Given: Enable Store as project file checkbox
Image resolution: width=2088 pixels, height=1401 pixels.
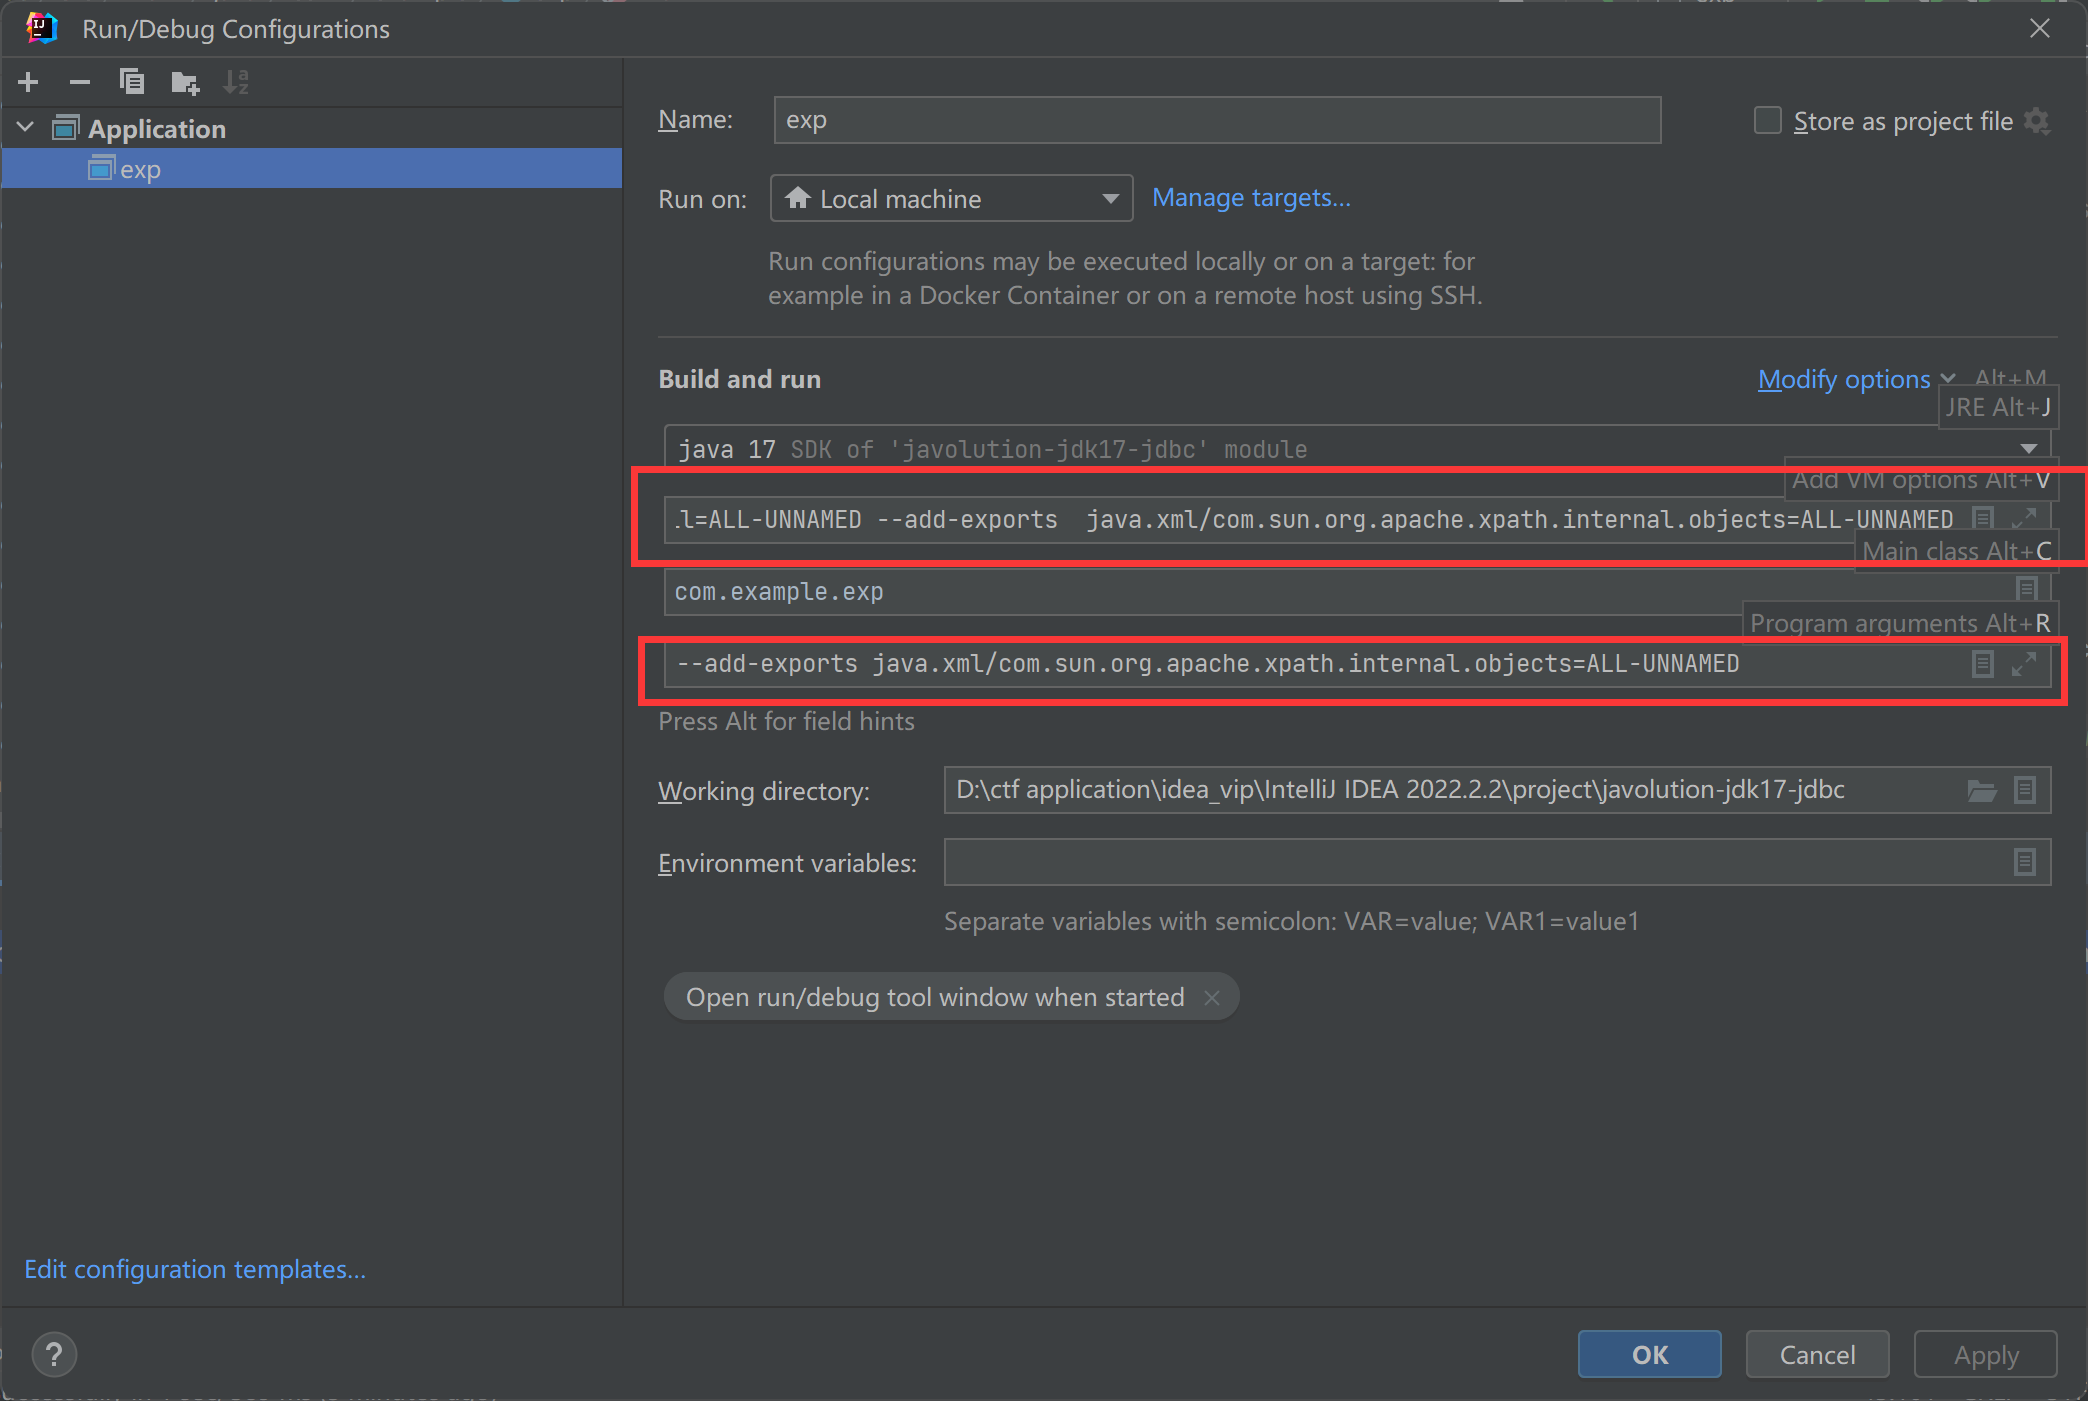Looking at the screenshot, I should pyautogui.click(x=1768, y=121).
